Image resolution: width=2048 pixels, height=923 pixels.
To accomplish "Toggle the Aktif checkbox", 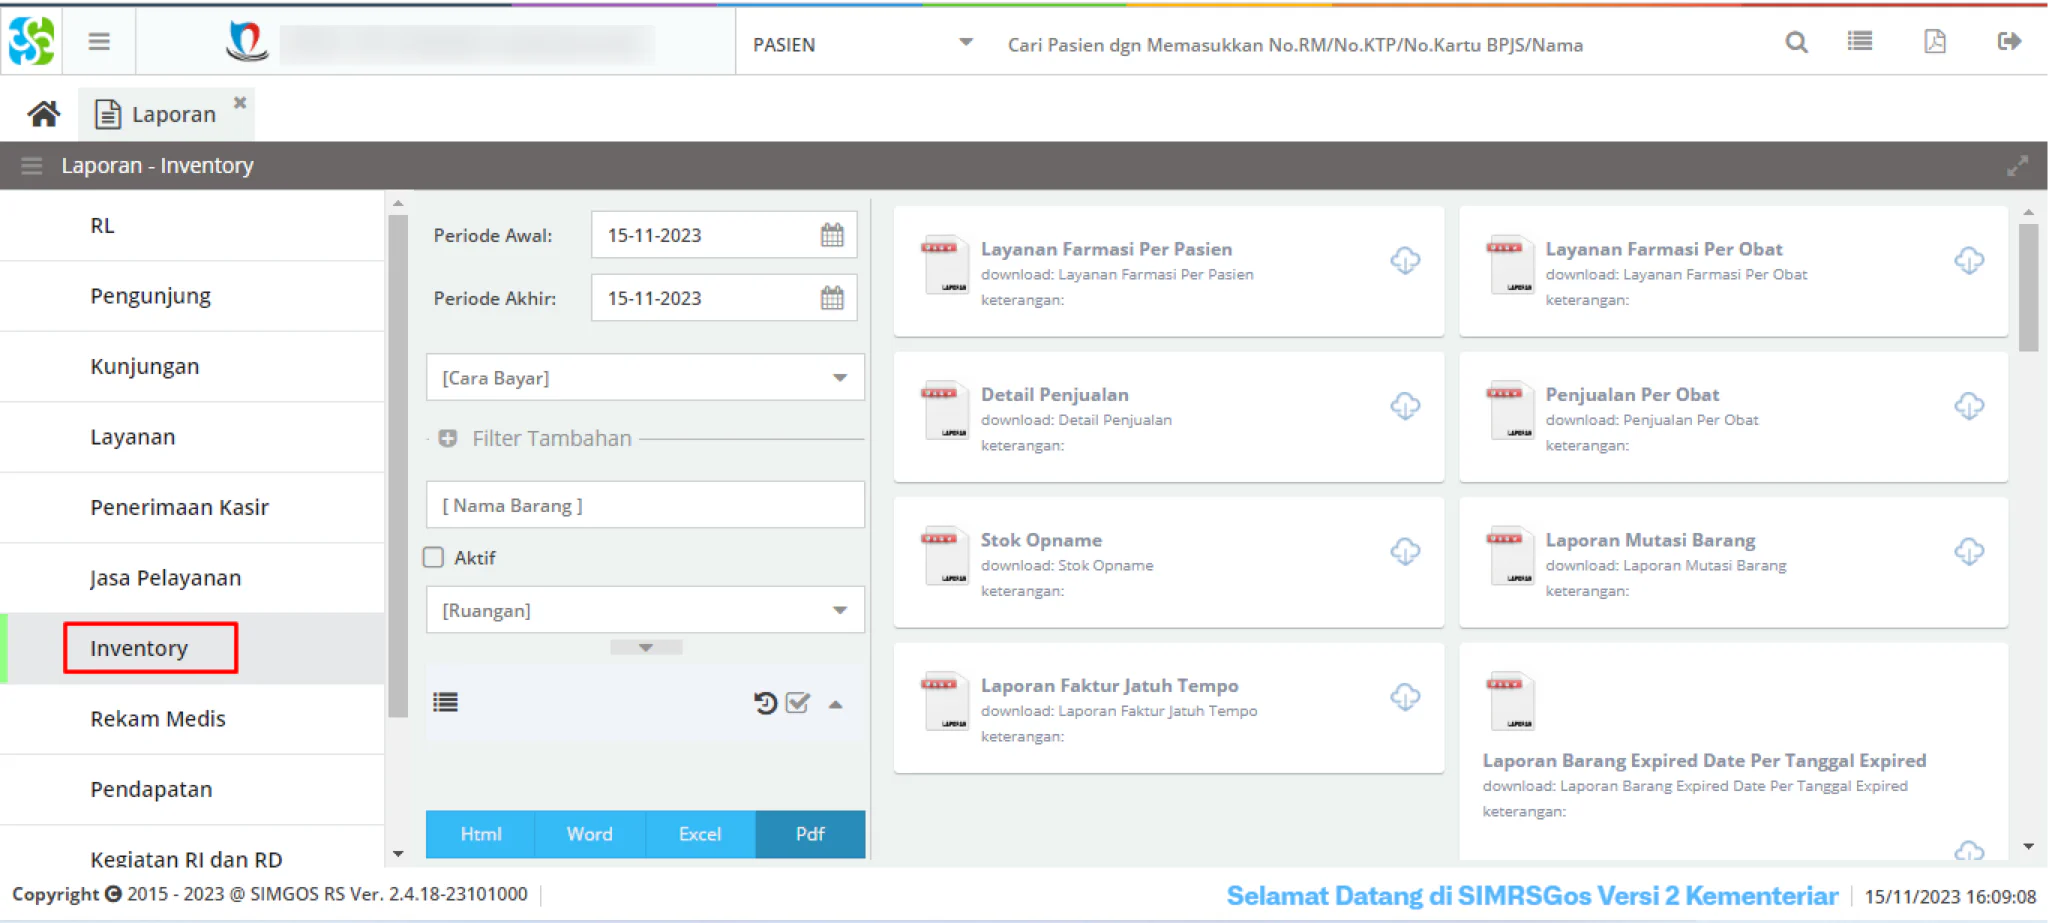I will point(433,557).
